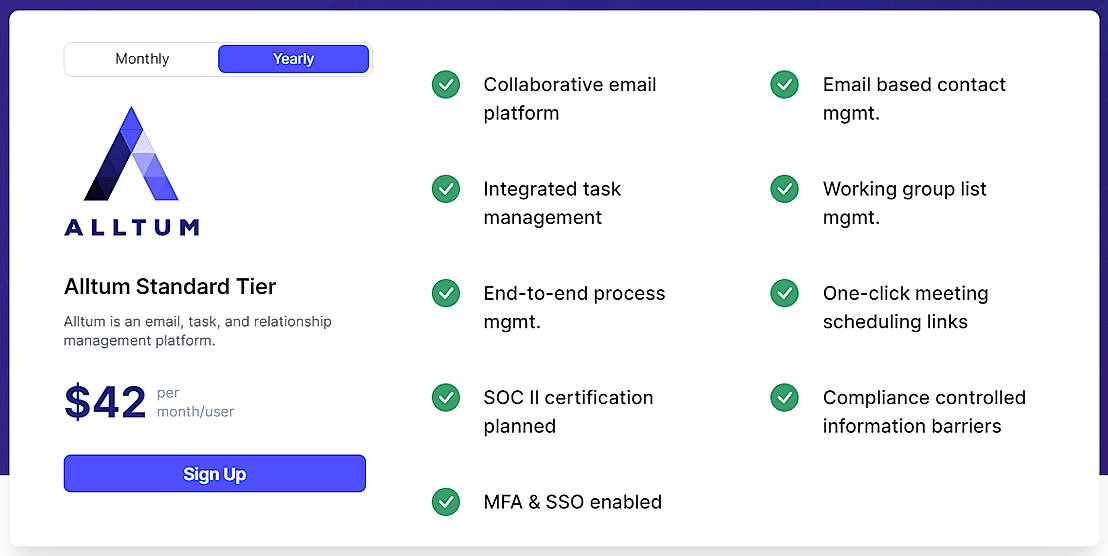
Task: Click the ALLTUM wordmark under the logo
Action: [x=131, y=227]
